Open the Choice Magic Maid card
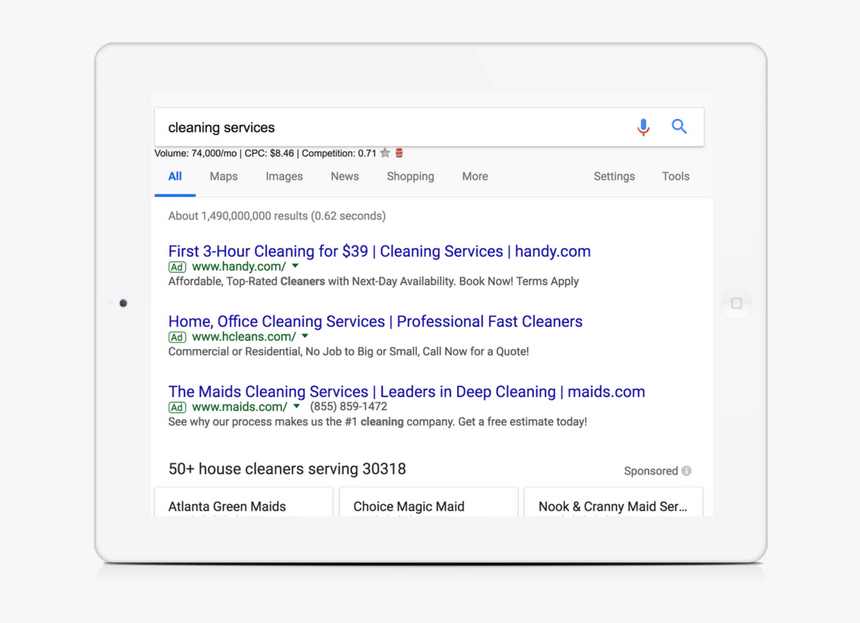Image resolution: width=860 pixels, height=623 pixels. [x=428, y=502]
